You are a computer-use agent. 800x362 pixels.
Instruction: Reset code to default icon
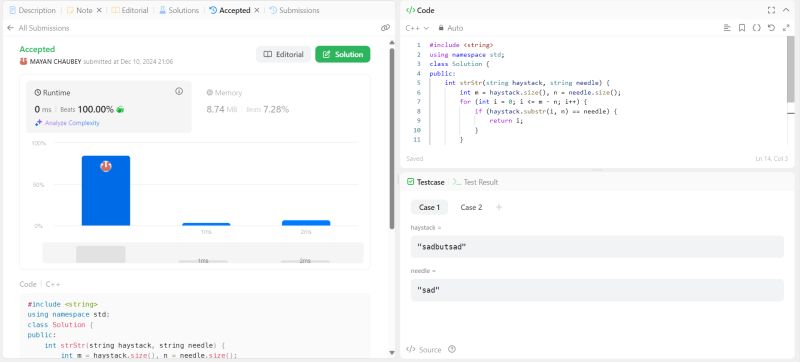[771, 28]
